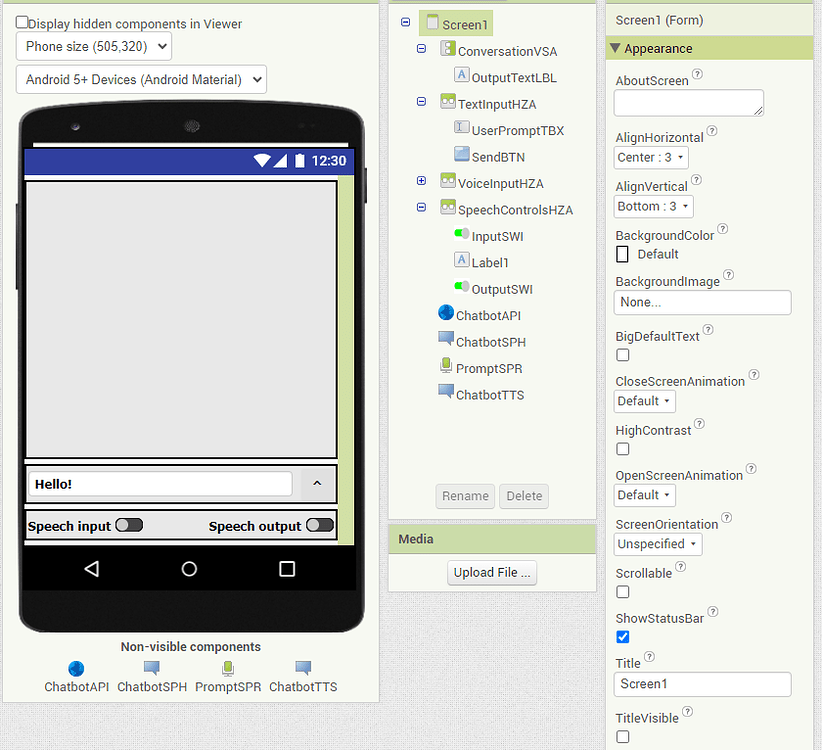
Task: Select SendBTN in the component tree
Action: point(497,157)
